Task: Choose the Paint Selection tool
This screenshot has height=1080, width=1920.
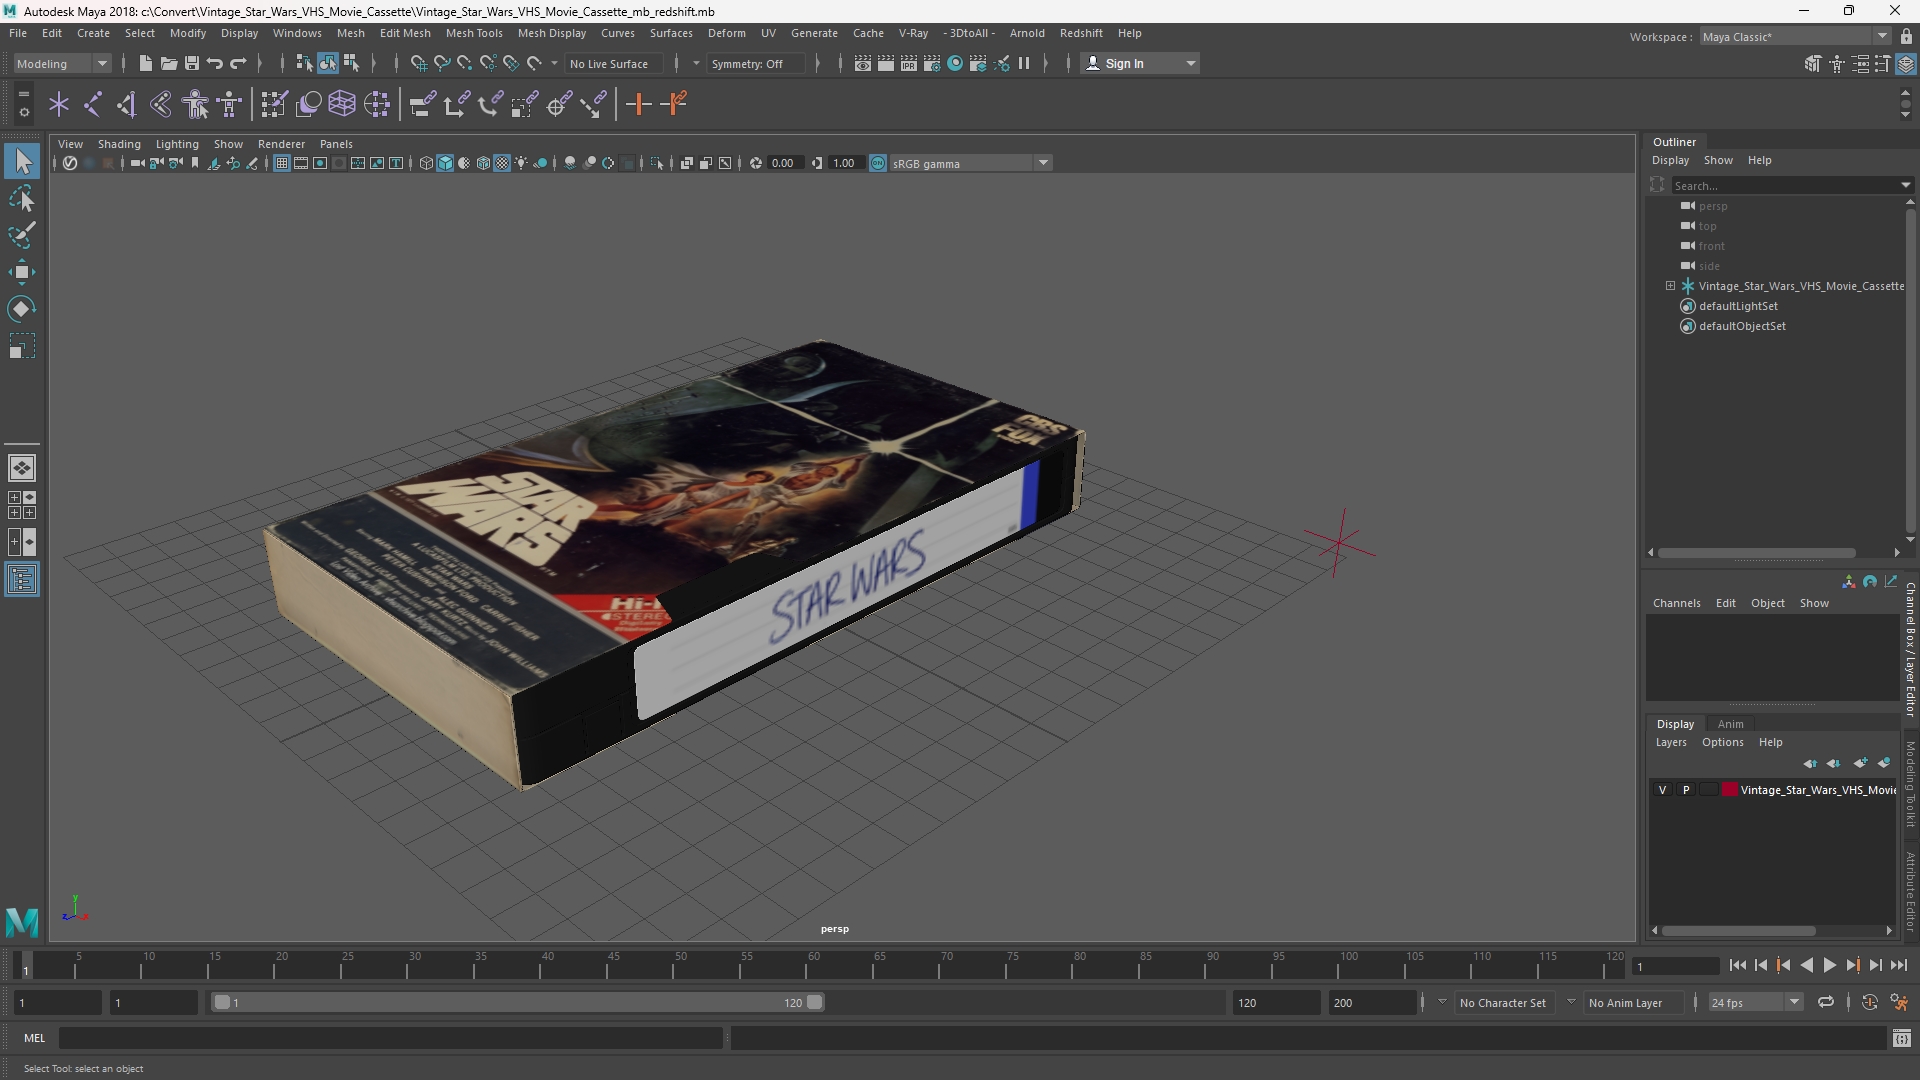Action: [x=22, y=235]
